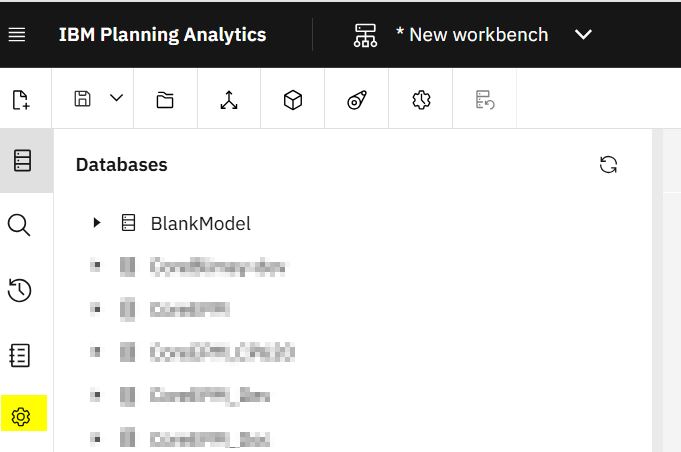The image size is (681, 452).
Task: Open the search sidebar icon
Action: pos(19,225)
